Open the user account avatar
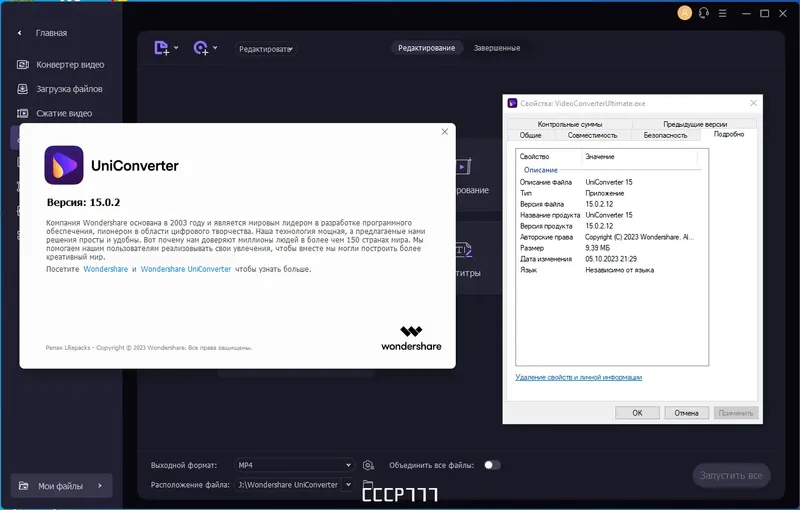Viewport: 800px width, 510px height. tap(684, 13)
